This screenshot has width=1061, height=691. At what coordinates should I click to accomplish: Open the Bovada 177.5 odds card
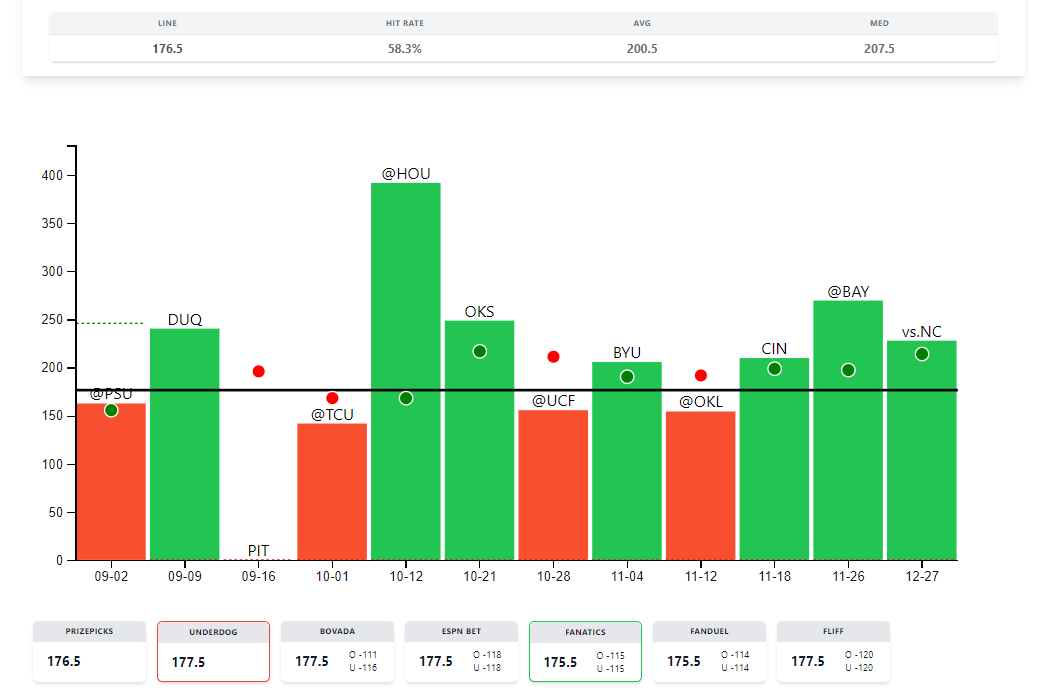337,651
